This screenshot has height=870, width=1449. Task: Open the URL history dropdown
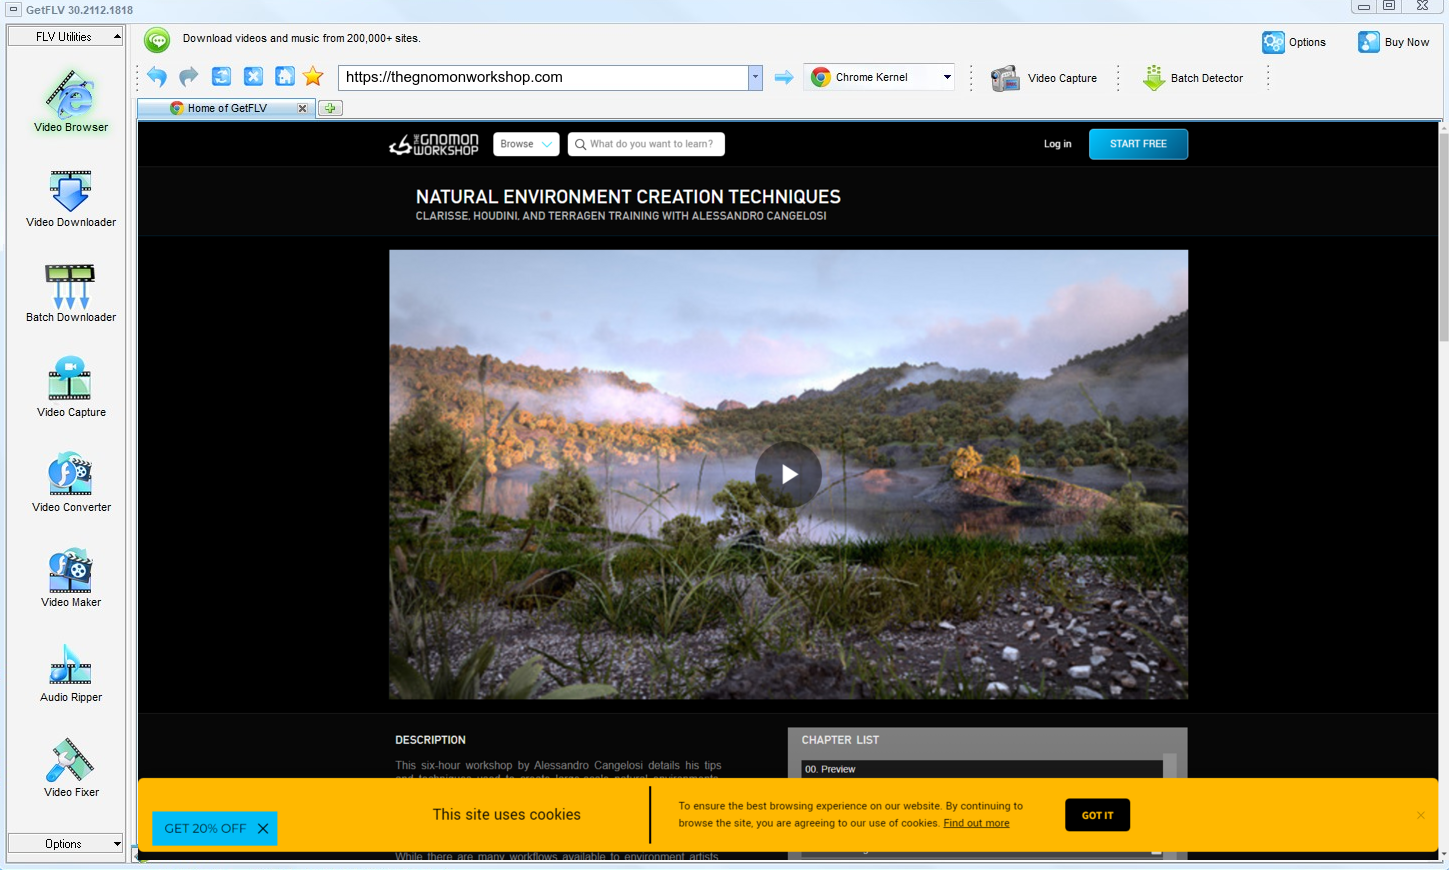point(756,77)
